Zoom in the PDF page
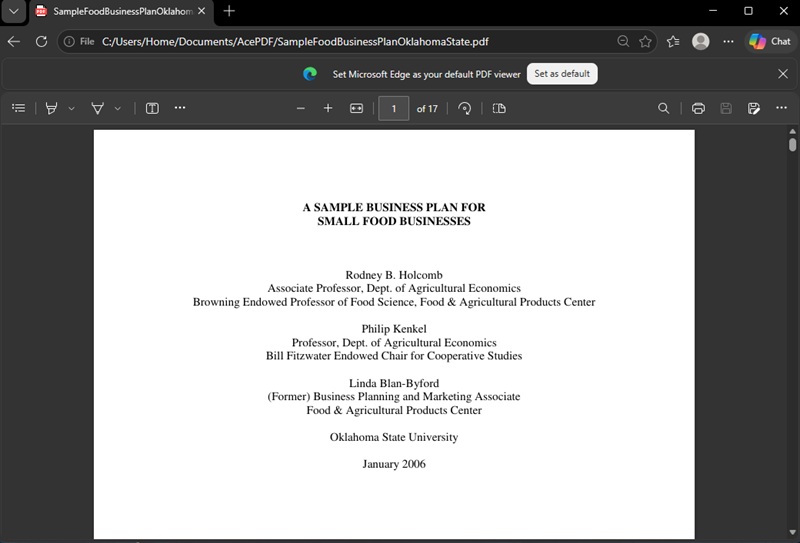 (328, 108)
